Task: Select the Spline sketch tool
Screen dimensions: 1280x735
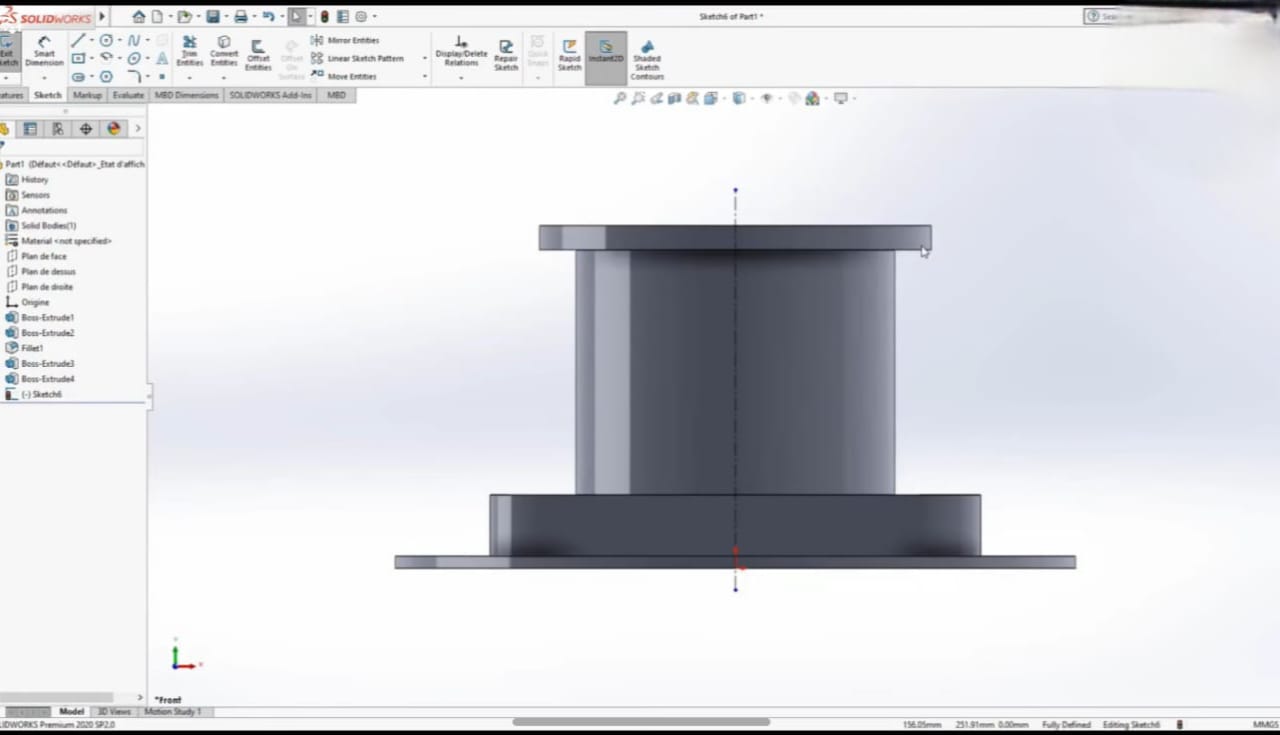Action: click(x=134, y=41)
